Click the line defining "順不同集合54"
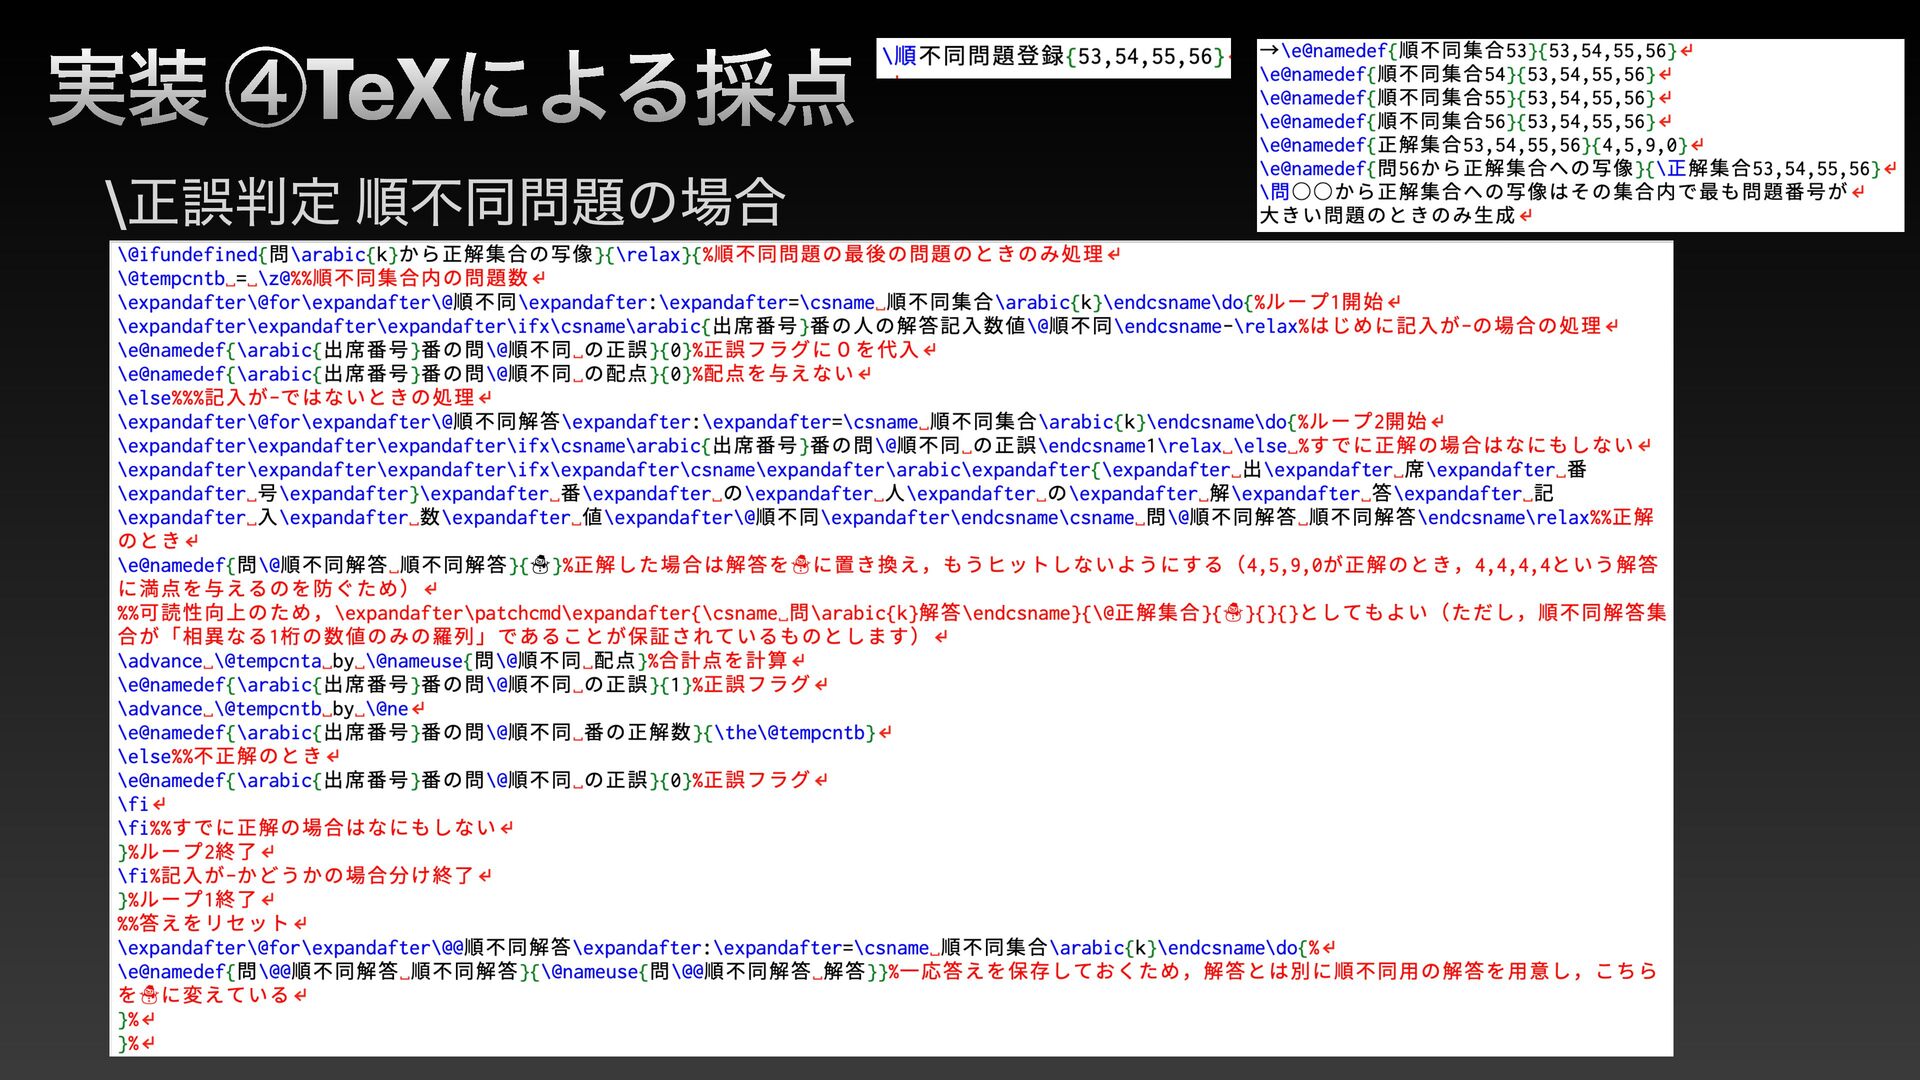1920x1080 pixels. click(x=1465, y=75)
